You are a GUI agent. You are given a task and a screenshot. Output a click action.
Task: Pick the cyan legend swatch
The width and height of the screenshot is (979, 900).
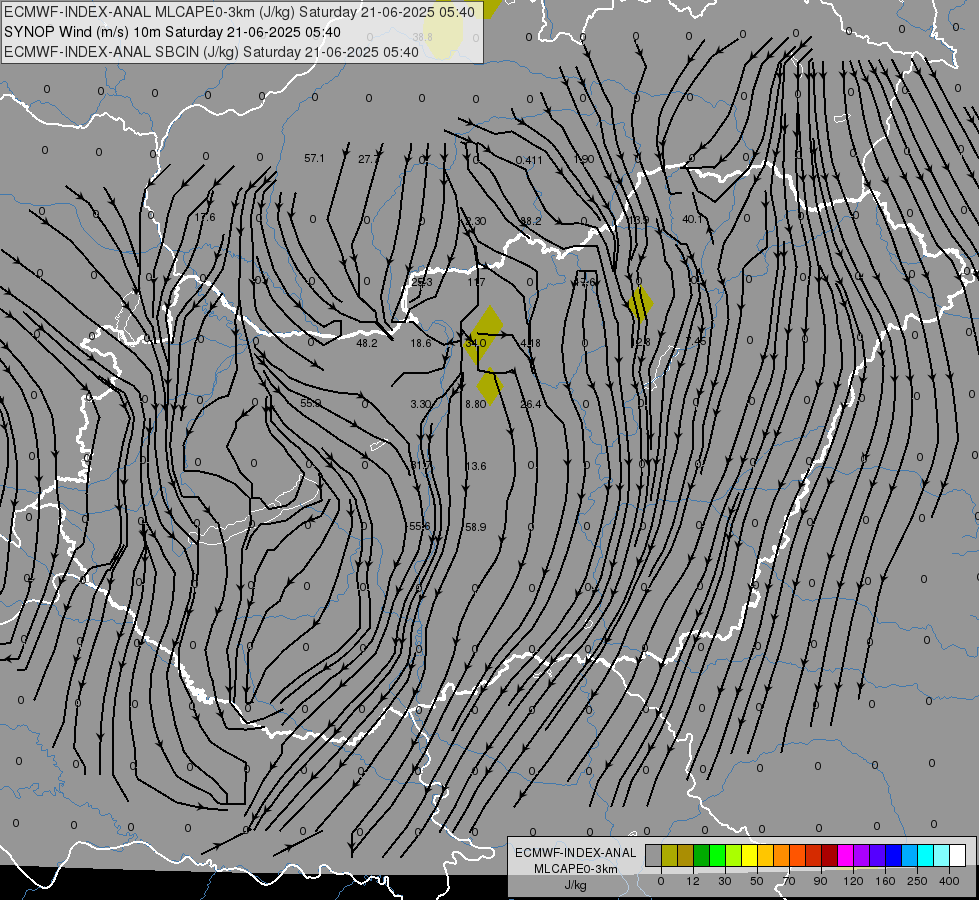tap(926, 855)
